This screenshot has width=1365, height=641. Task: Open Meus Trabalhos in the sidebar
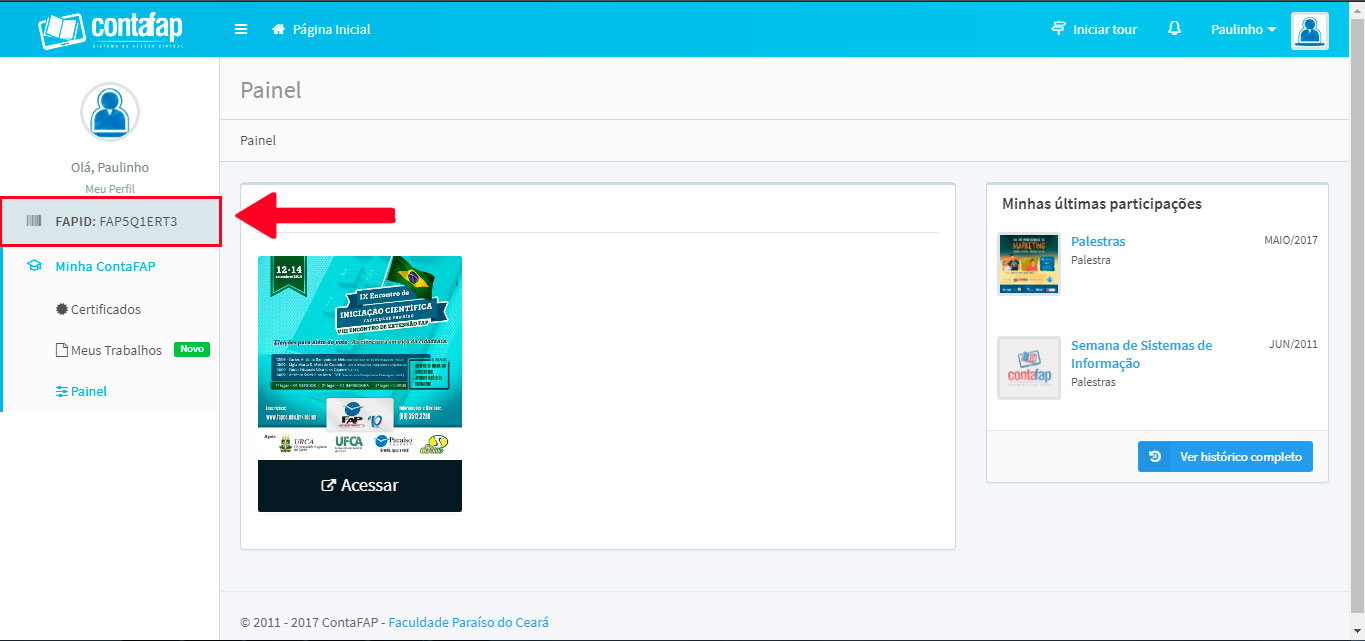[116, 350]
